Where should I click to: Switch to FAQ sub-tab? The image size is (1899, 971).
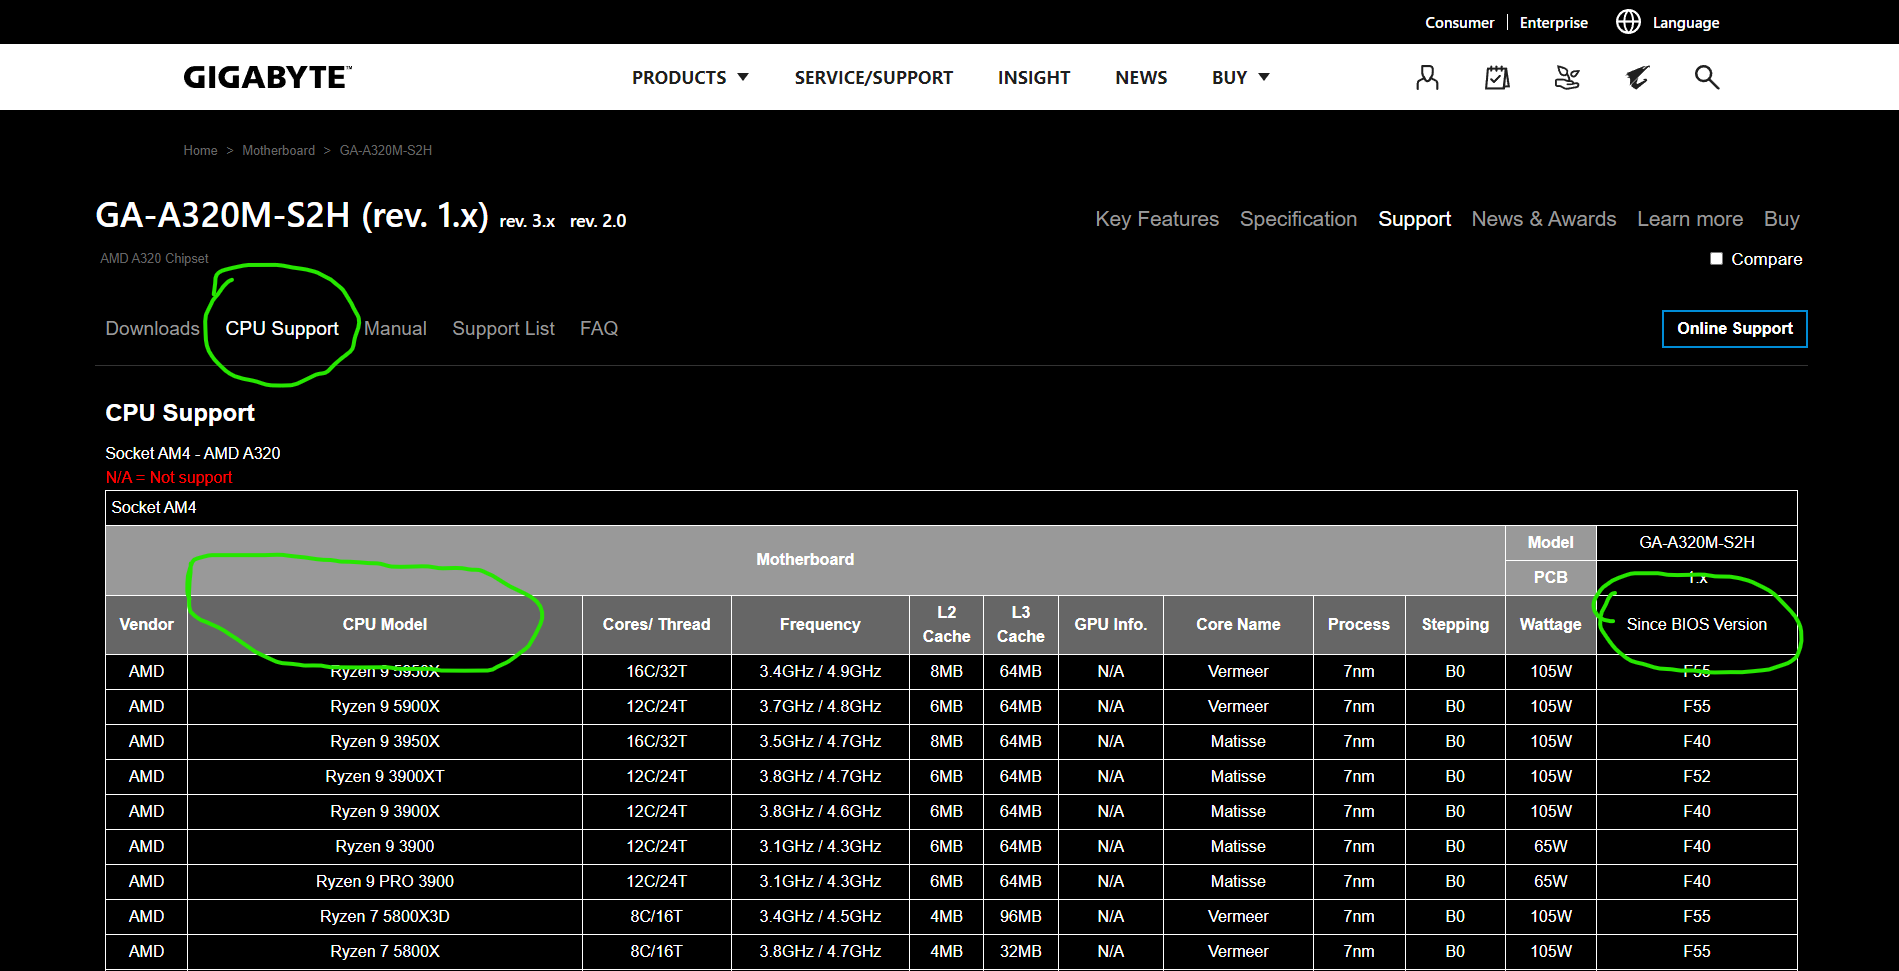click(x=599, y=328)
